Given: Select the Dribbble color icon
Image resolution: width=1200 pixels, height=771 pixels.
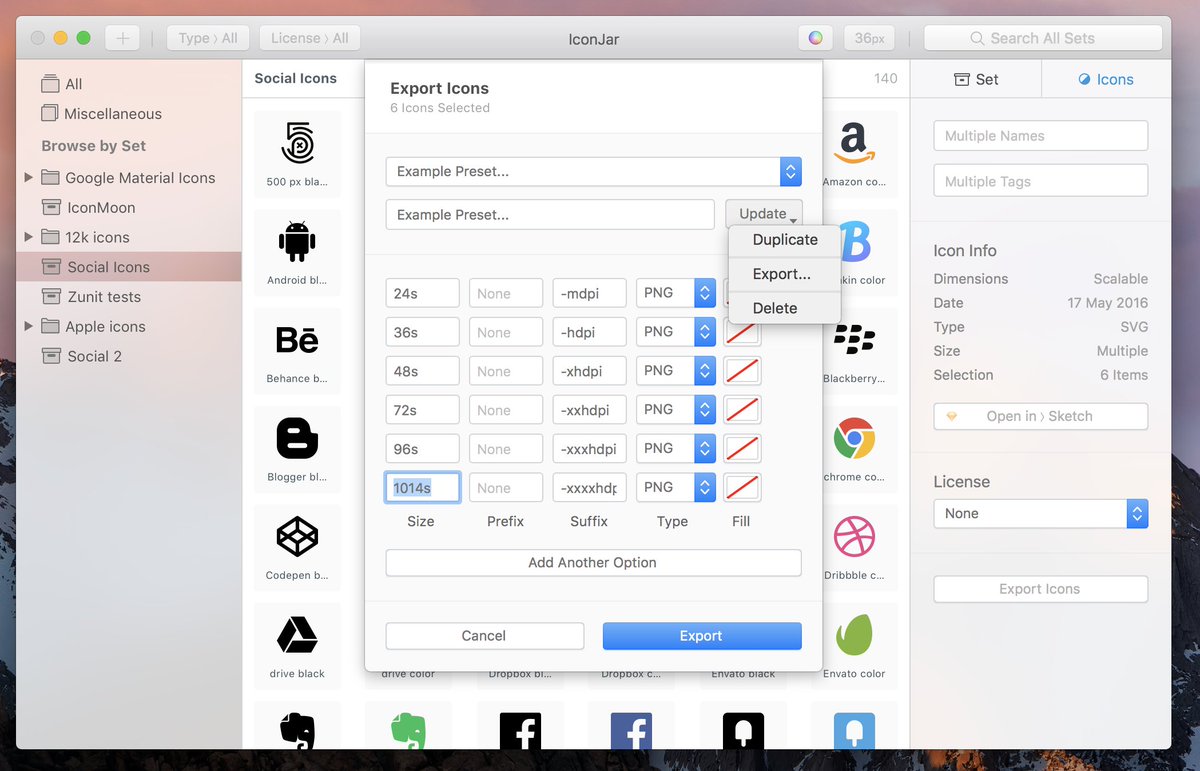Looking at the screenshot, I should [x=854, y=537].
